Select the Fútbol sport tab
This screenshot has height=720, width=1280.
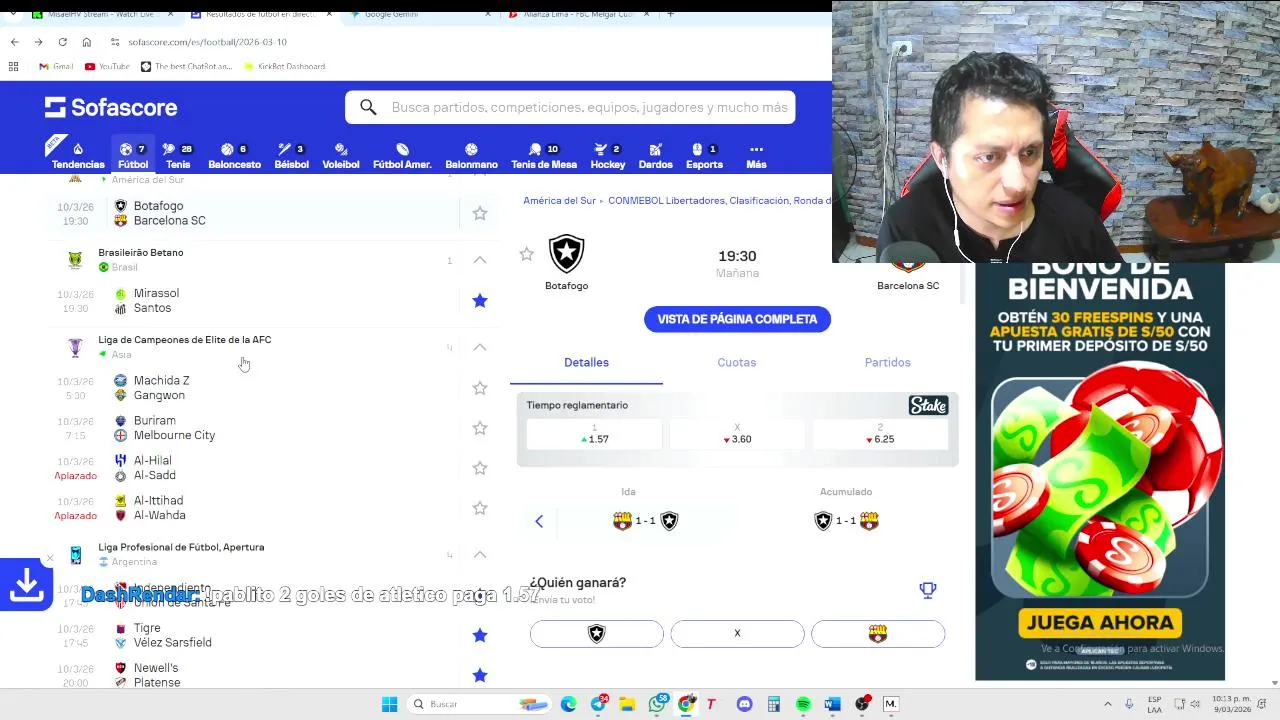pyautogui.click(x=133, y=156)
